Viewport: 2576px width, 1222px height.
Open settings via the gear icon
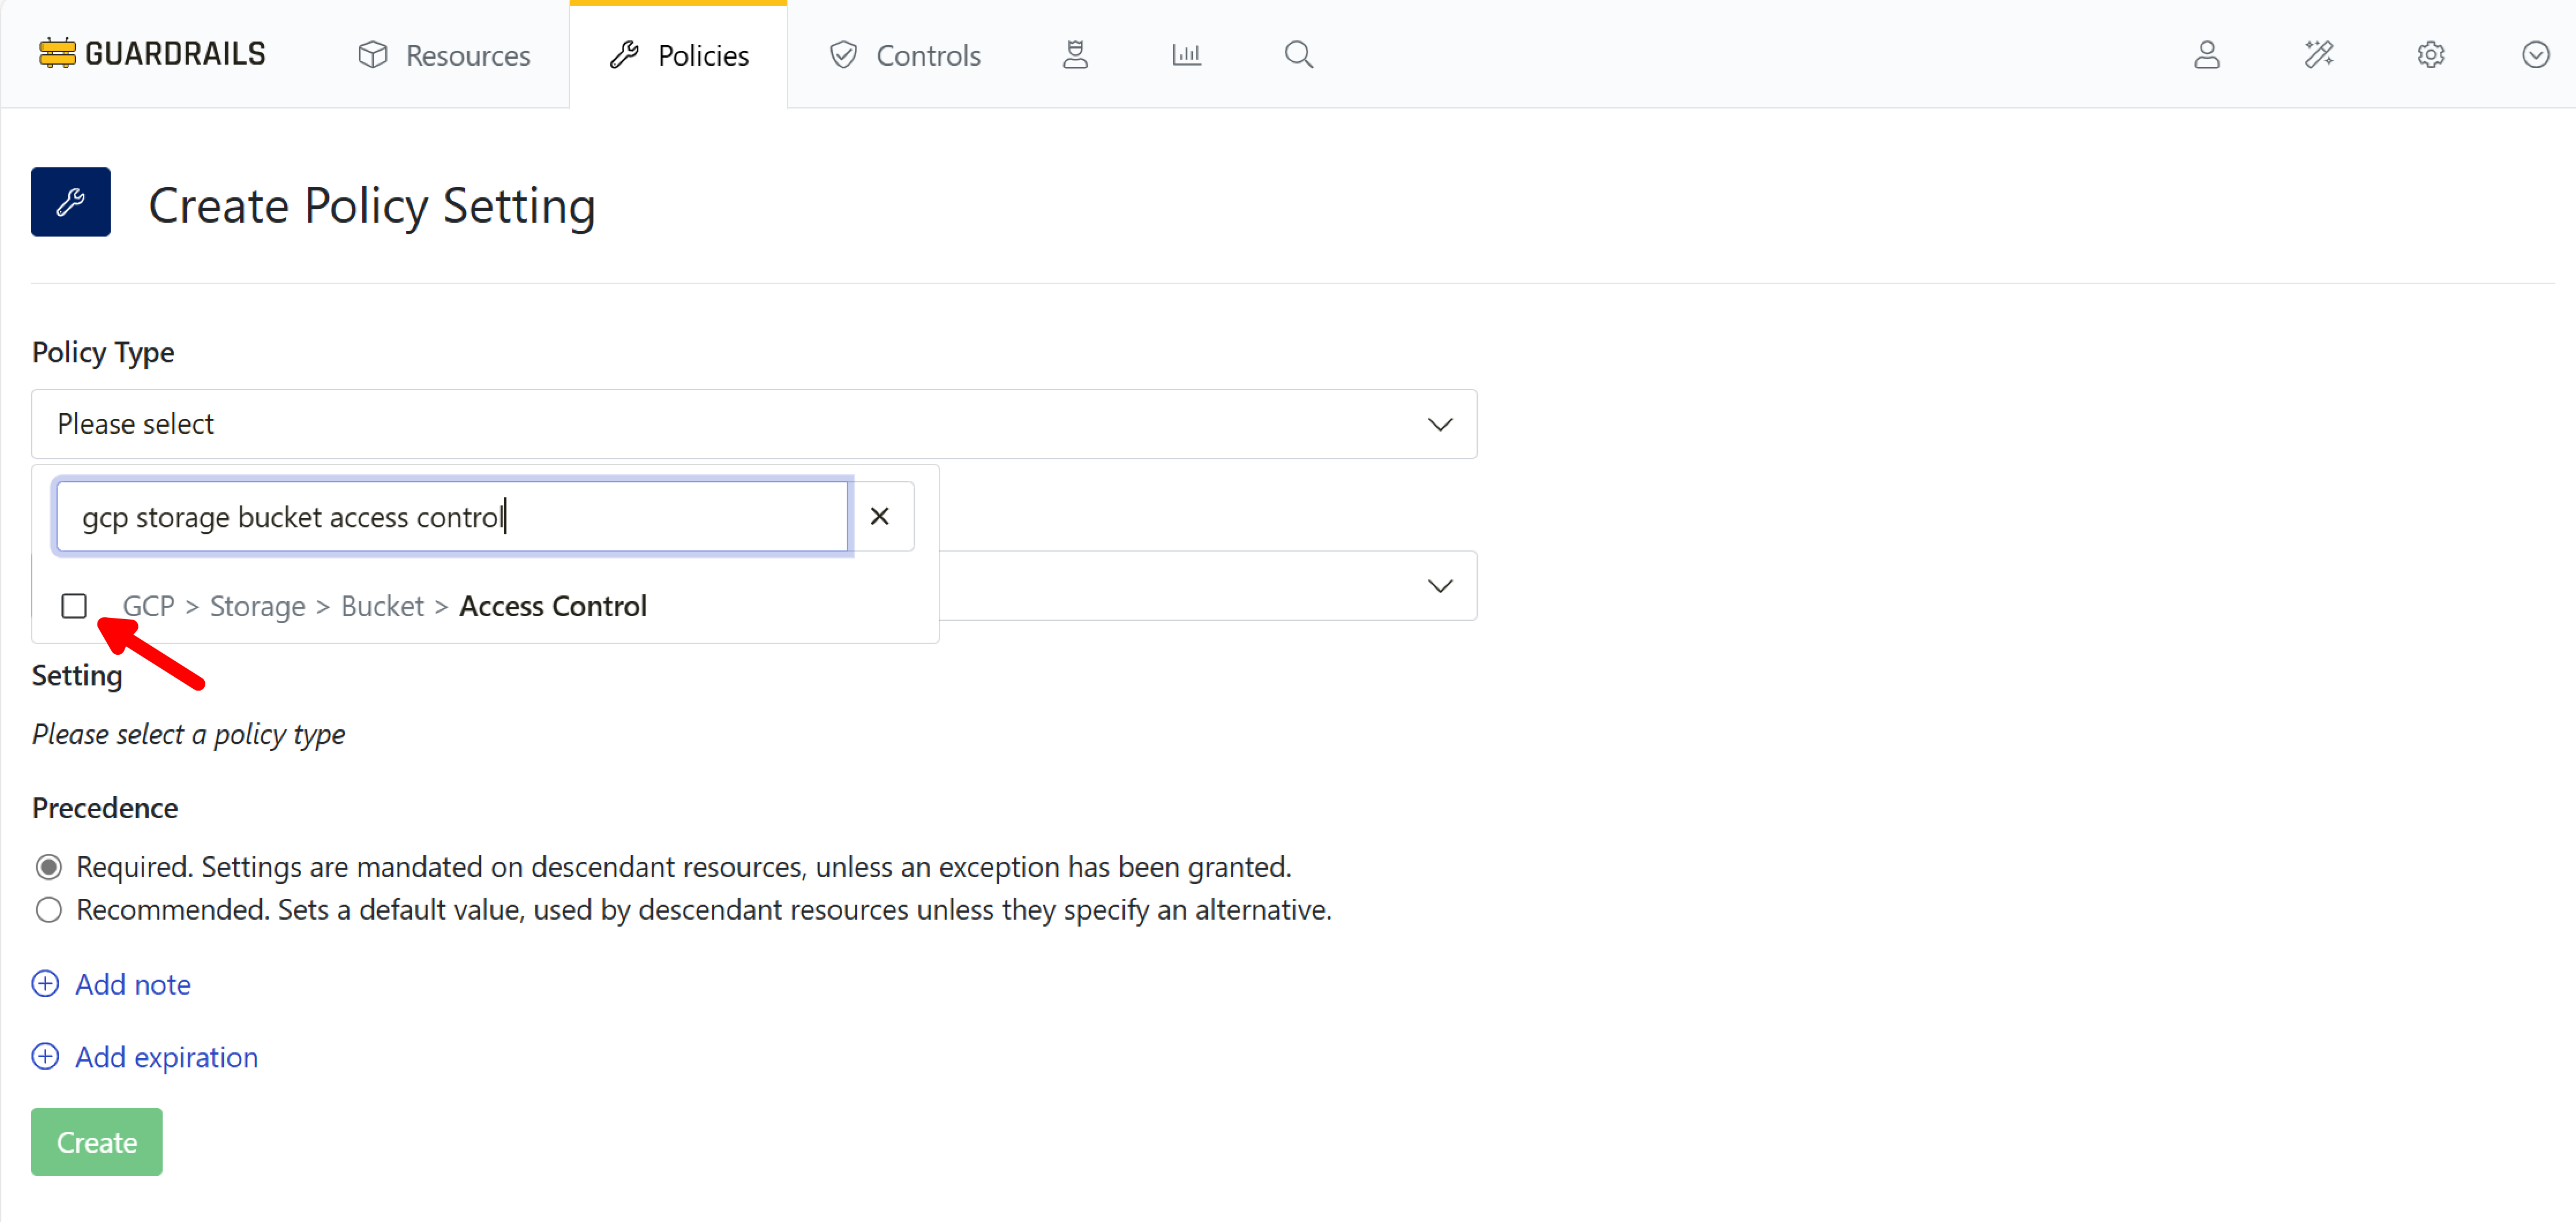tap(2431, 55)
